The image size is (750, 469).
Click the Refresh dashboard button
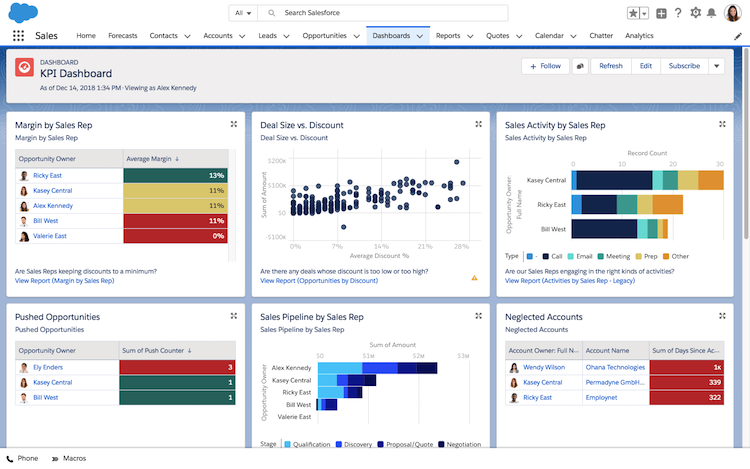coord(610,66)
